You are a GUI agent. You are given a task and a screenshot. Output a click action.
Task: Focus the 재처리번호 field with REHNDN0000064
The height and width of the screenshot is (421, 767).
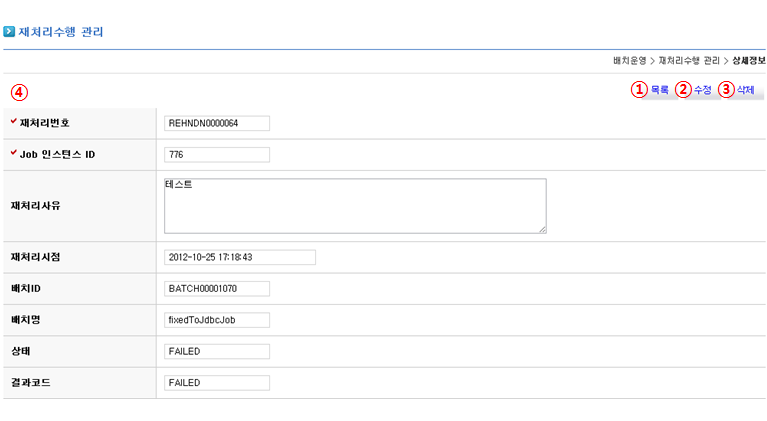pos(217,124)
